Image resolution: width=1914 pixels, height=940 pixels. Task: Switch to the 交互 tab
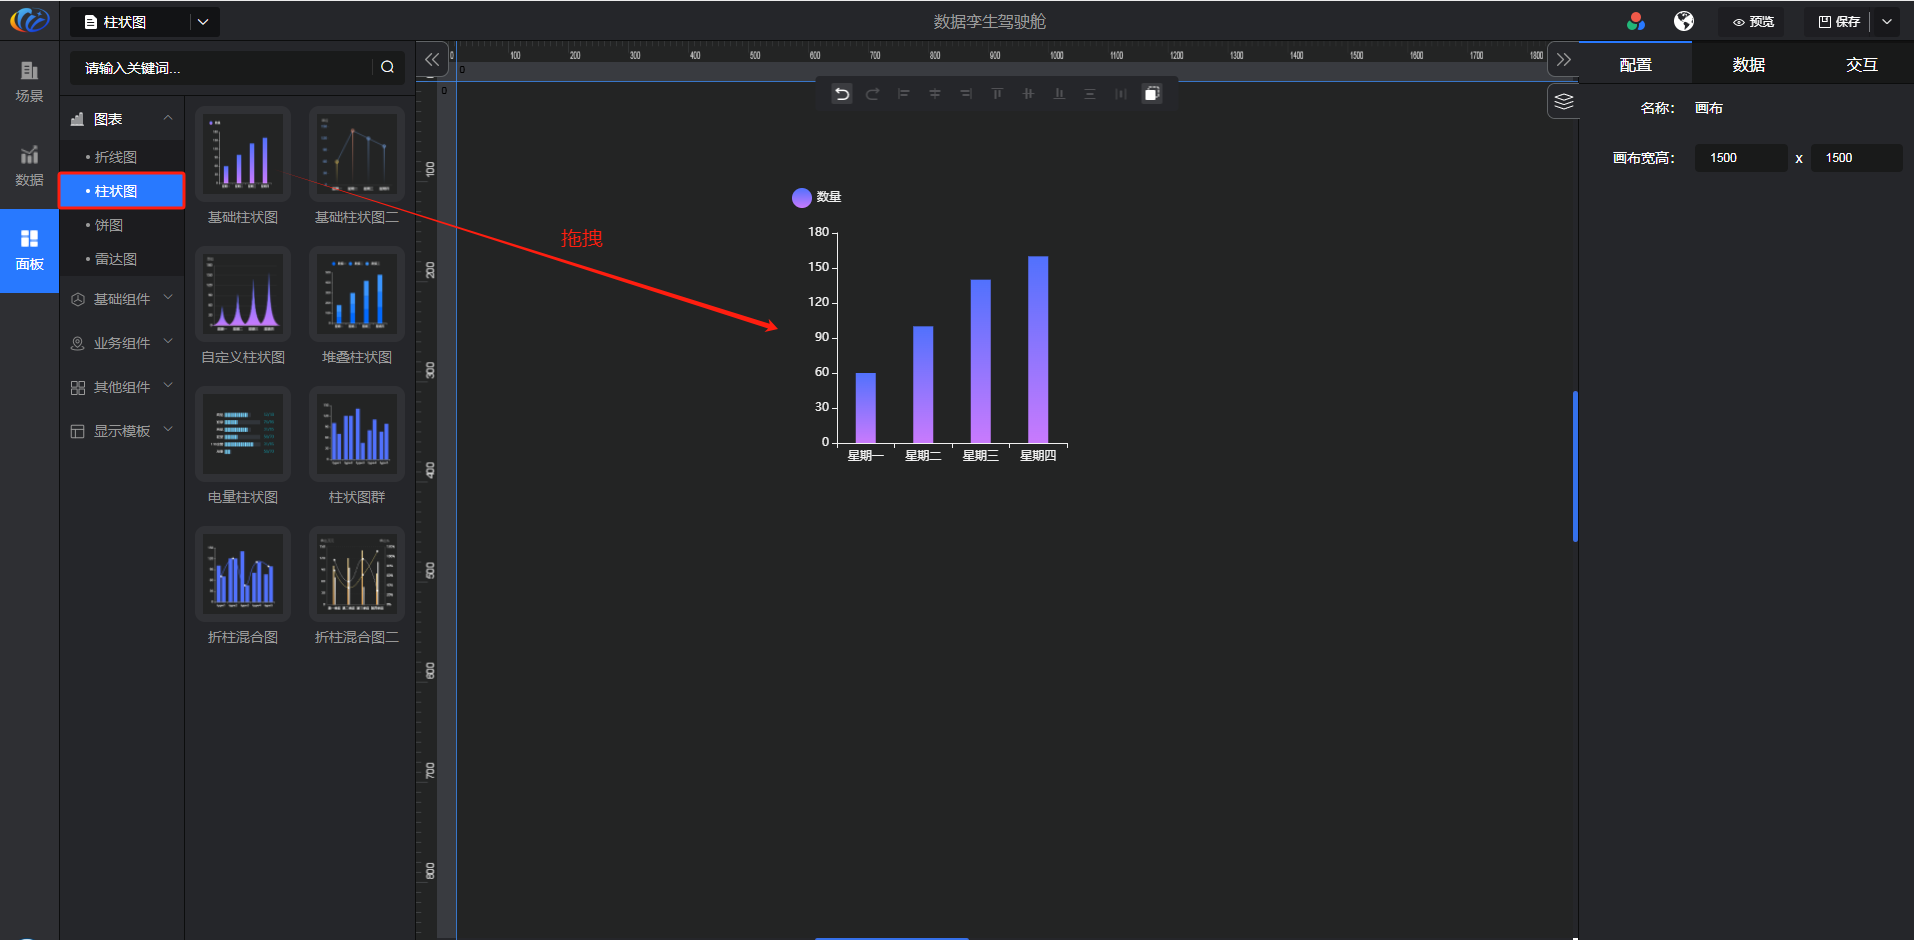pos(1861,65)
